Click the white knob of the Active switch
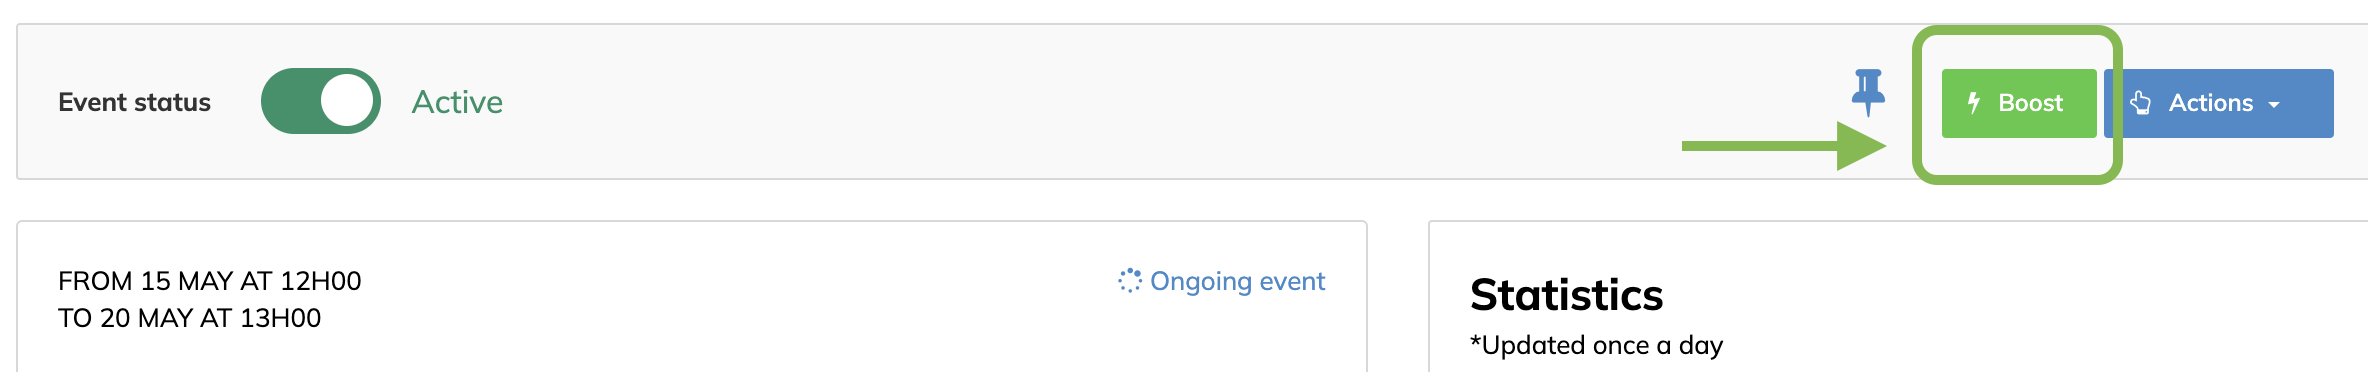The image size is (2368, 372). pos(347,101)
